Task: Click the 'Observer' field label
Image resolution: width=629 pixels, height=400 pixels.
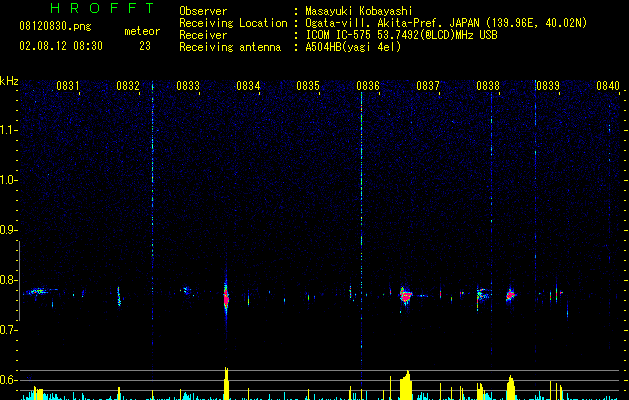Action: click(203, 11)
